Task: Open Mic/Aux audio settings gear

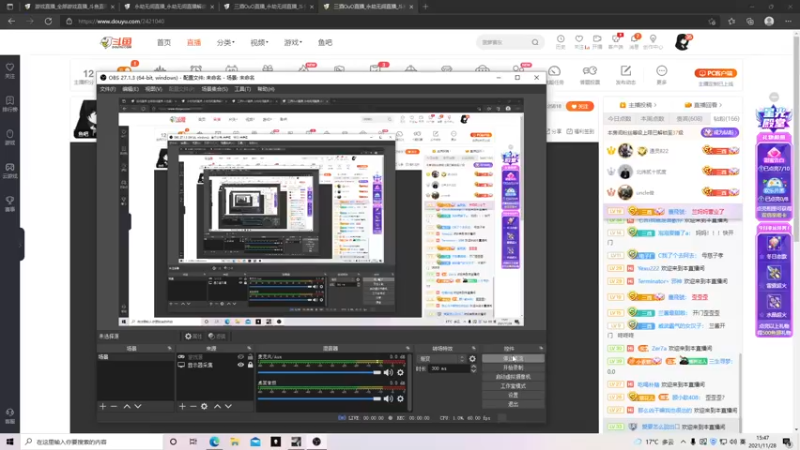Action: click(x=401, y=372)
